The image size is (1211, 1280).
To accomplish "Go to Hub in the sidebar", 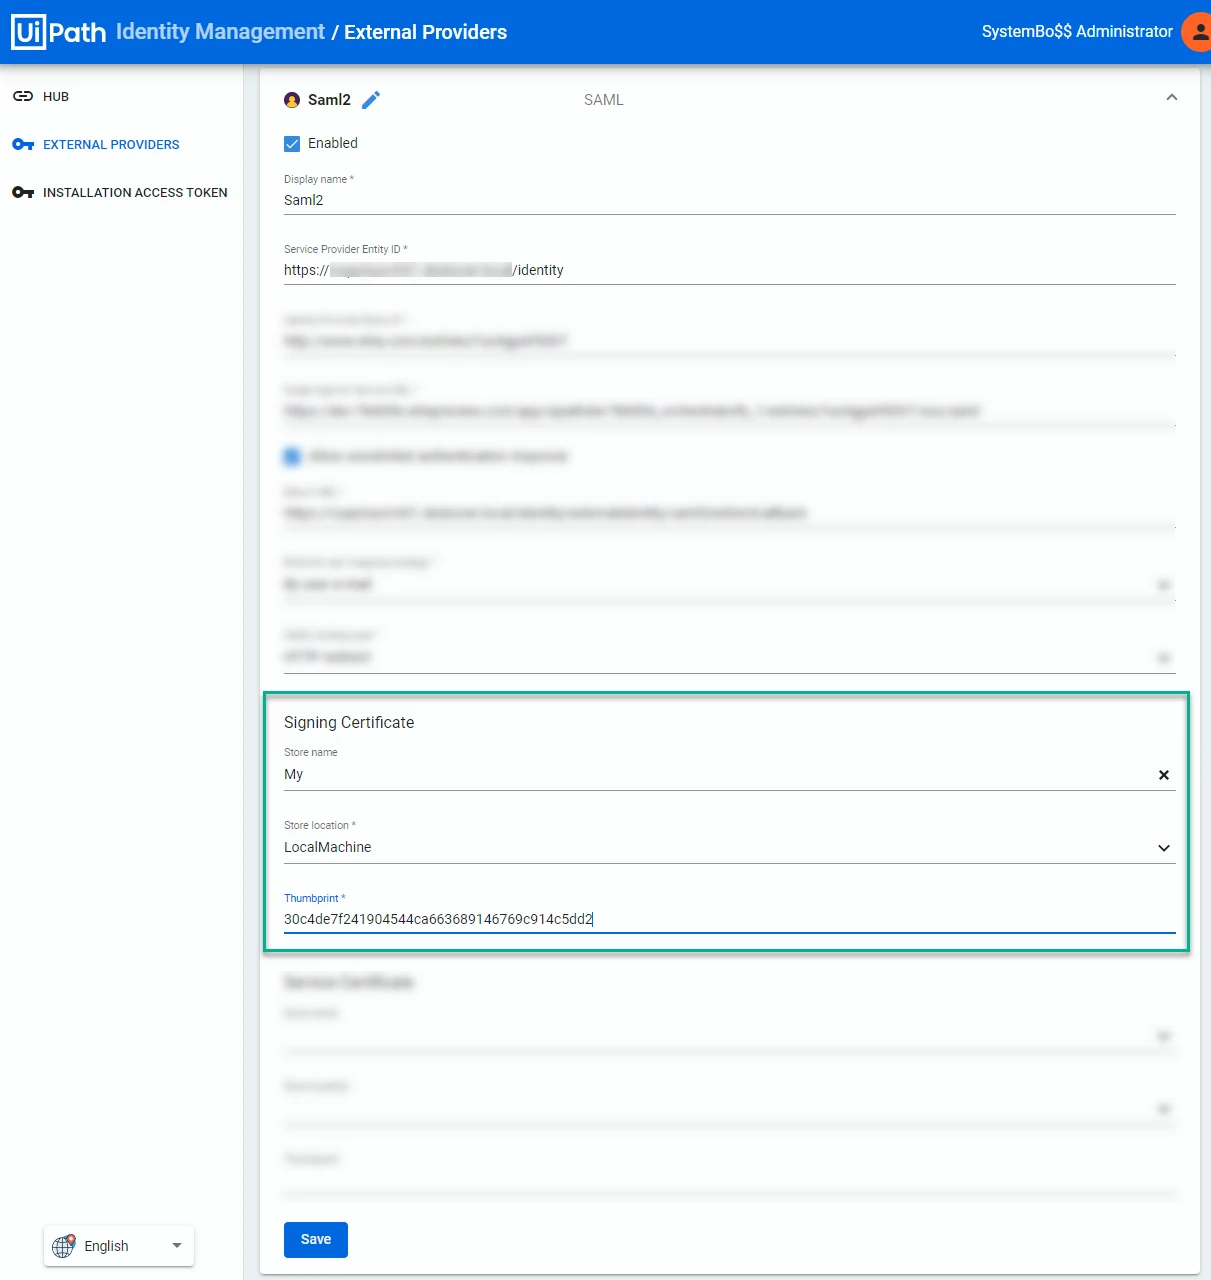I will pyautogui.click(x=56, y=97).
